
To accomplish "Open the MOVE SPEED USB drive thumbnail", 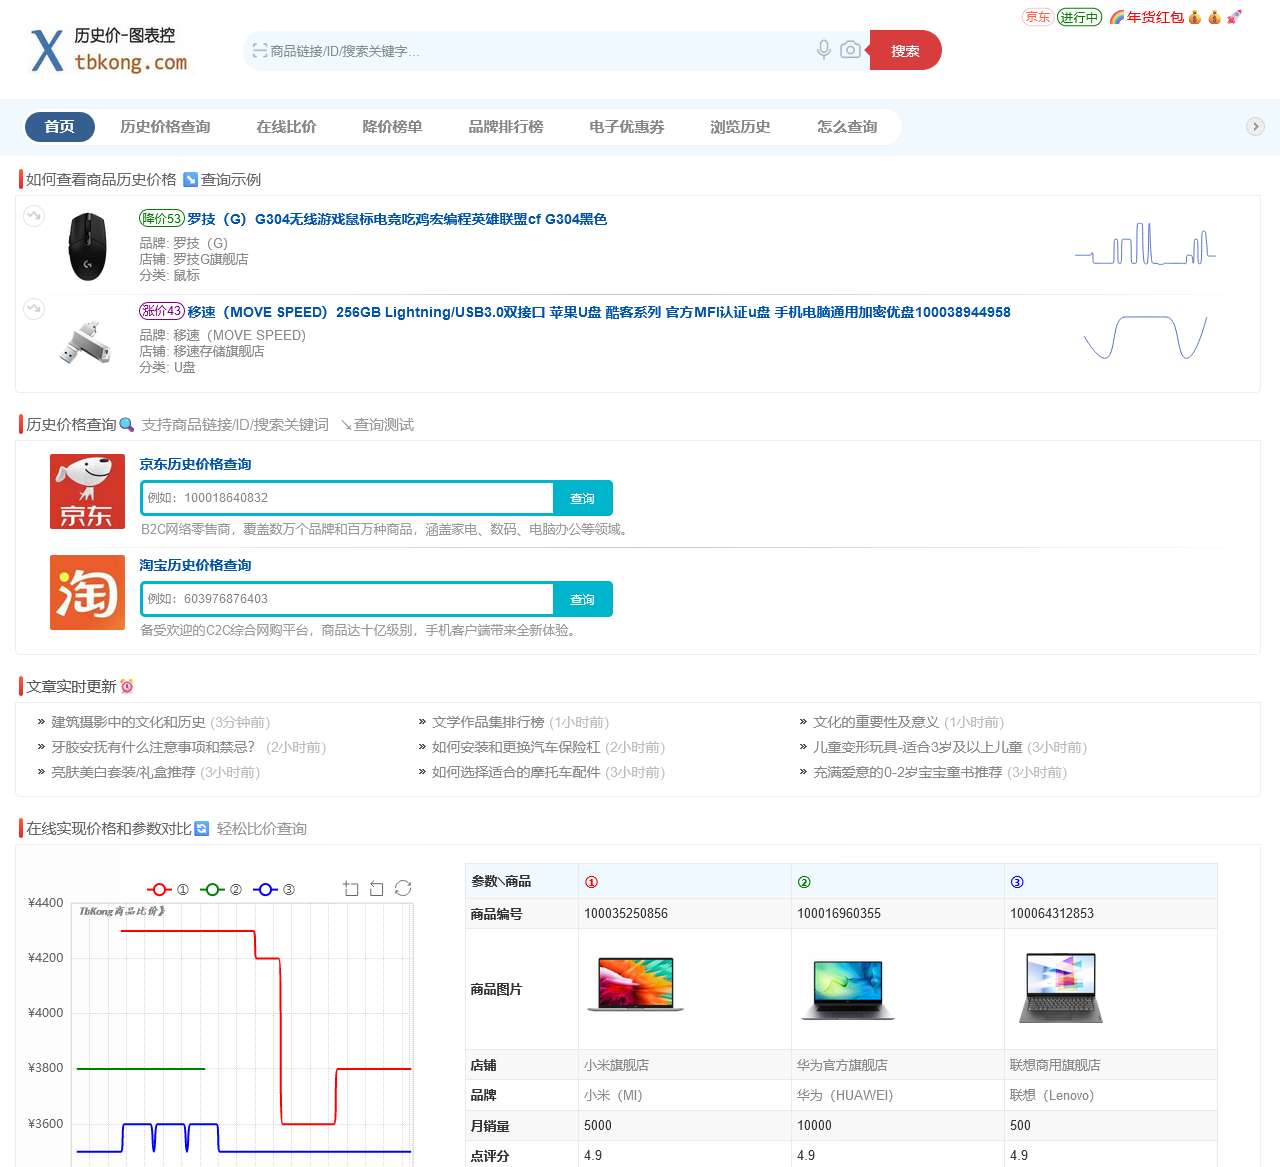I will 85,342.
